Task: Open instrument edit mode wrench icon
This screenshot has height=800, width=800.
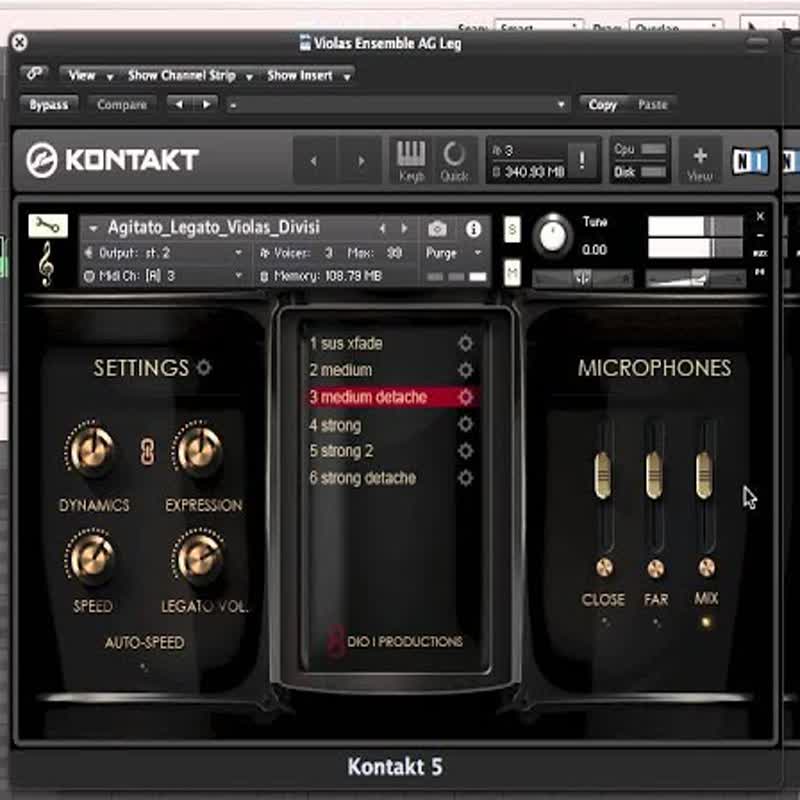Action: [48, 226]
